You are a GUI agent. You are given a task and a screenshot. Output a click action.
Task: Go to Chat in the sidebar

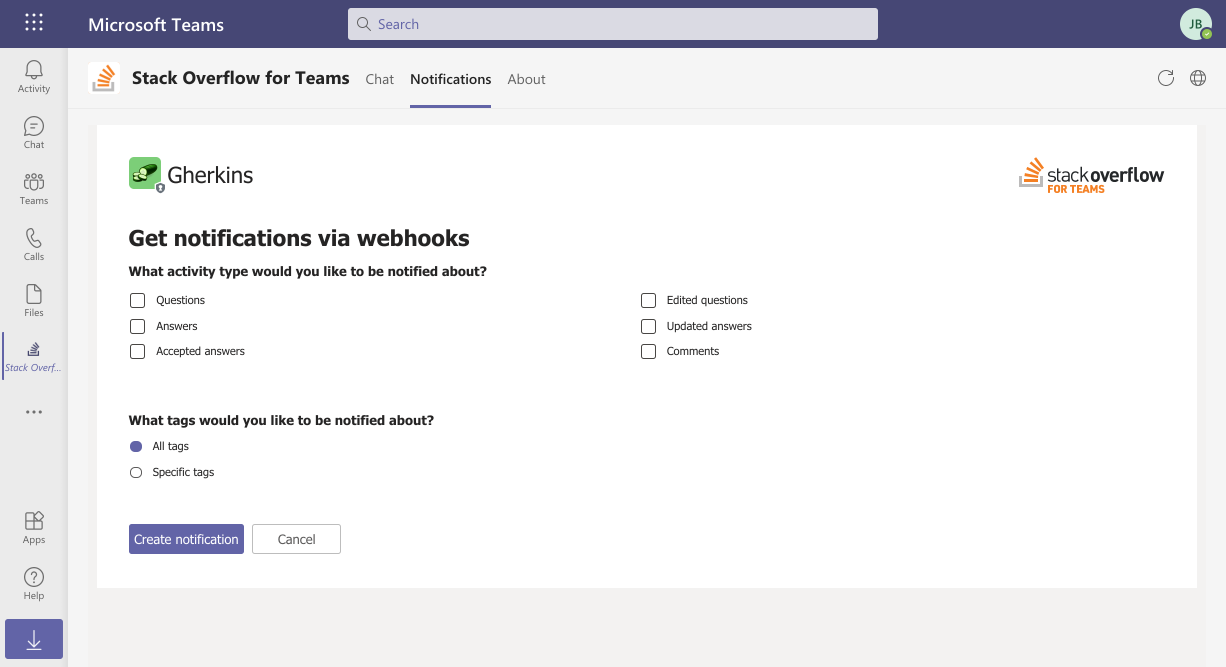point(34,132)
